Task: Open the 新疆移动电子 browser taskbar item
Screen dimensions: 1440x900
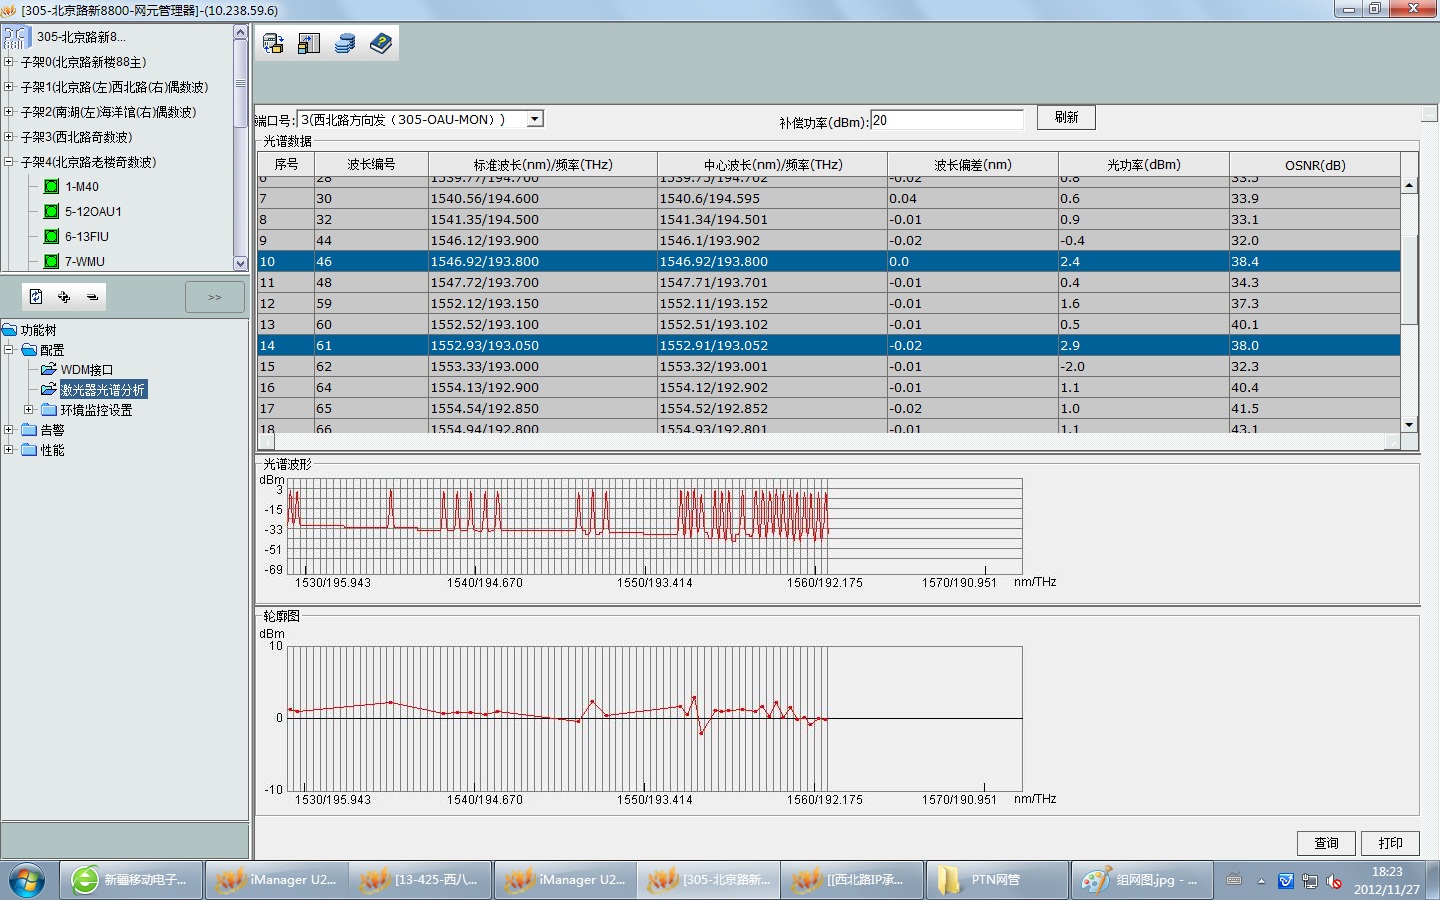Action: (131, 880)
